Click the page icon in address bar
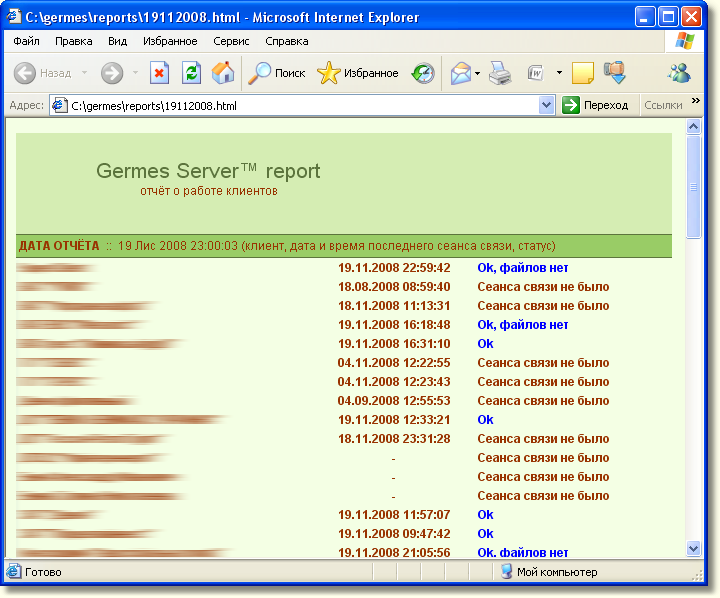This screenshot has height=598, width=720. tap(60, 106)
